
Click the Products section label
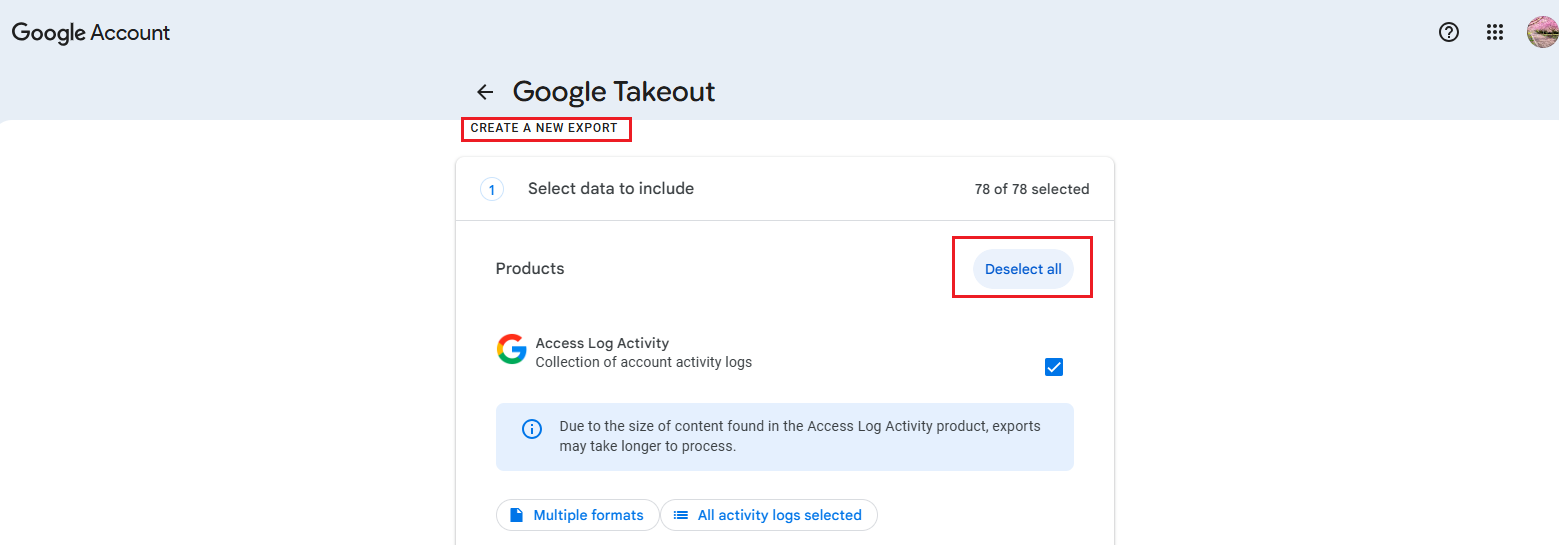coord(530,269)
